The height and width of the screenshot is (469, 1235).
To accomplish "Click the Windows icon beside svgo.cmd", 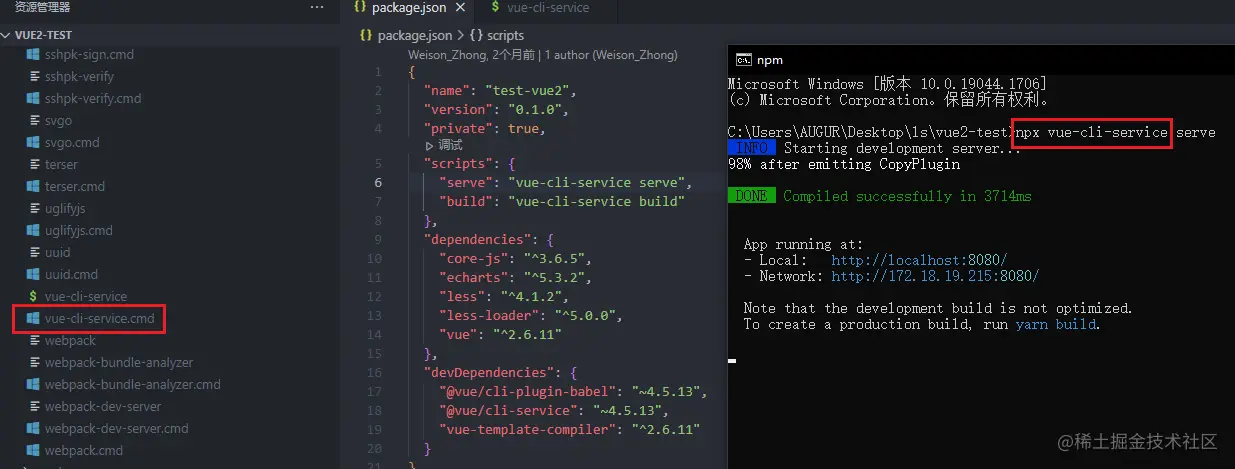I will [x=33, y=142].
